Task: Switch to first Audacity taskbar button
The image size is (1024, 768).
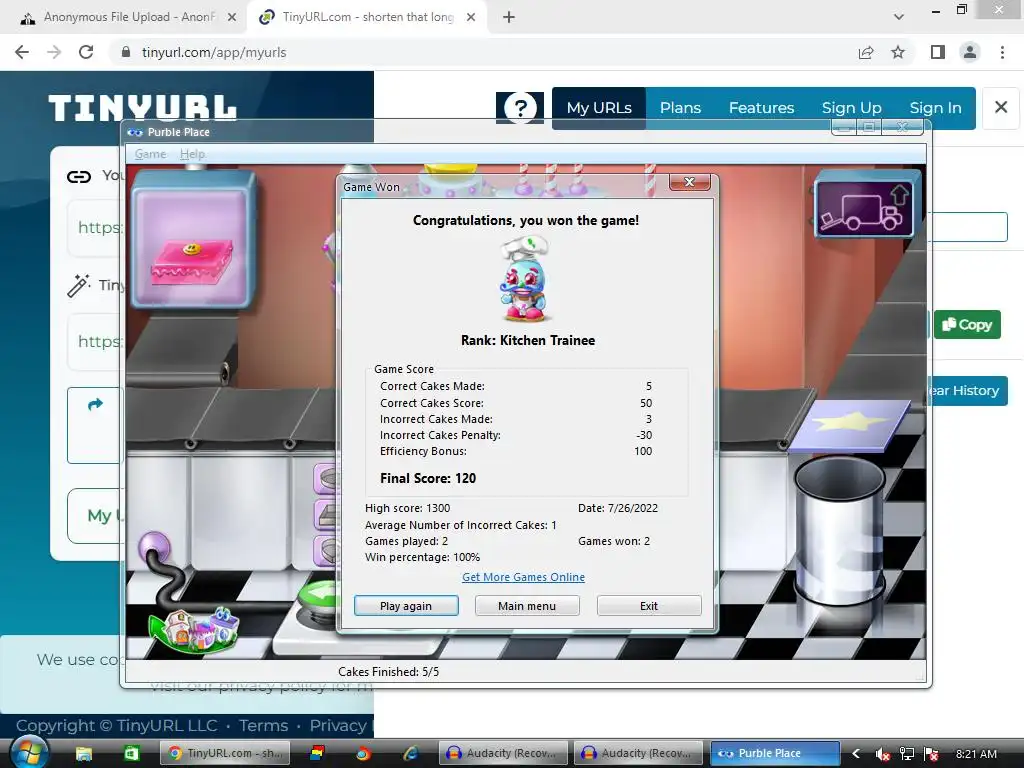Action: click(502, 754)
